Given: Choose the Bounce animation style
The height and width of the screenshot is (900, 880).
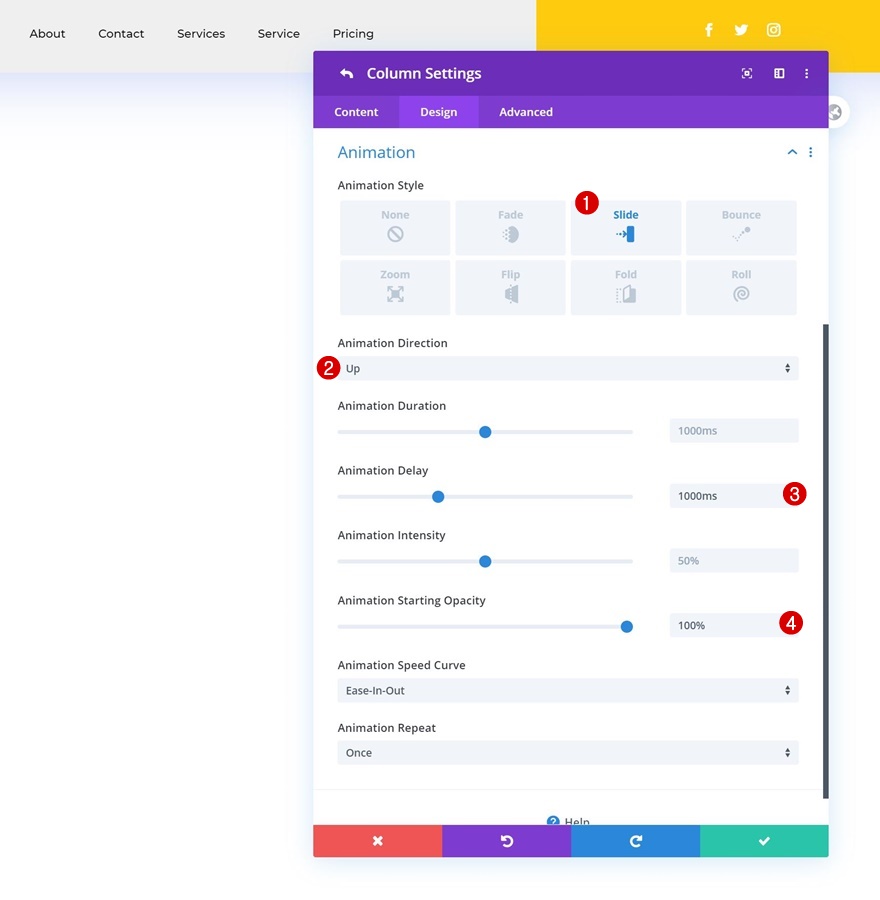Looking at the screenshot, I should pyautogui.click(x=741, y=228).
